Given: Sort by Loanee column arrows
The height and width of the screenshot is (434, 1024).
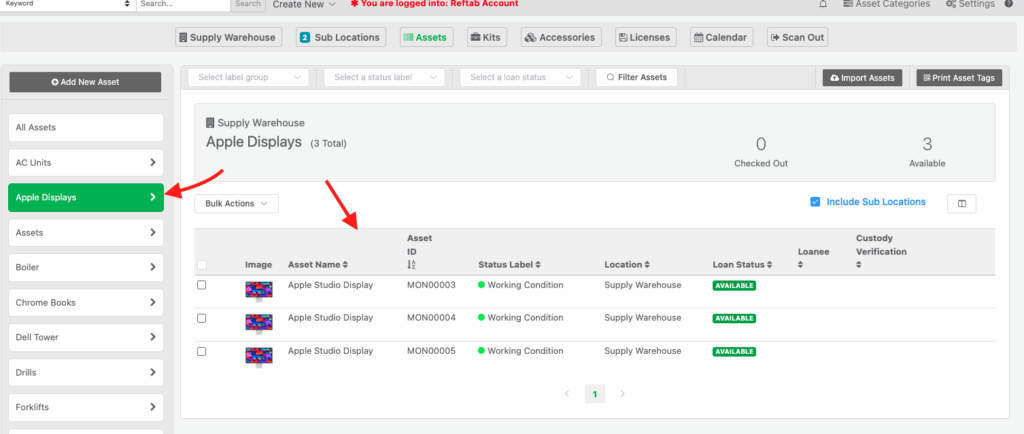Looking at the screenshot, I should click(x=801, y=265).
